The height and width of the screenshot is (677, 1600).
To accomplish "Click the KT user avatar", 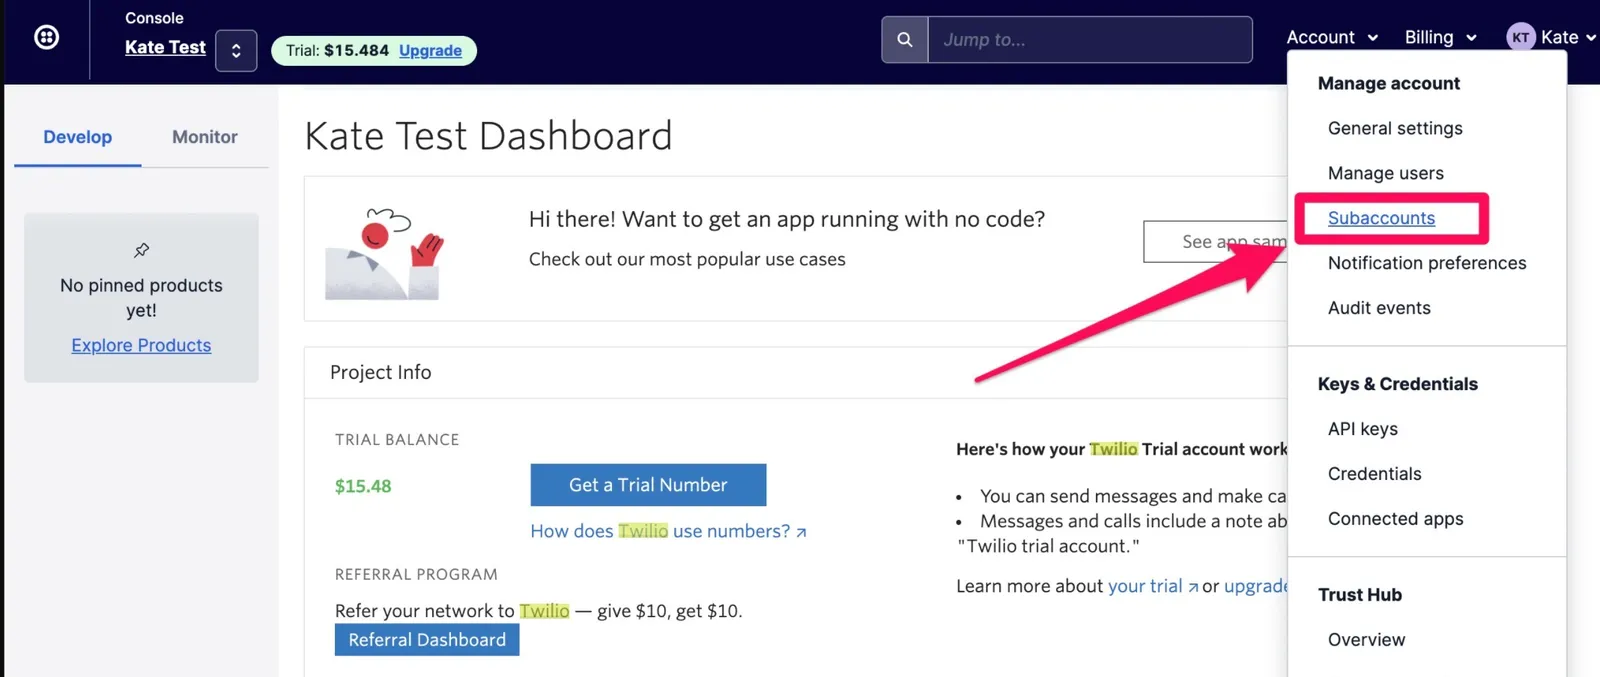I will point(1520,38).
